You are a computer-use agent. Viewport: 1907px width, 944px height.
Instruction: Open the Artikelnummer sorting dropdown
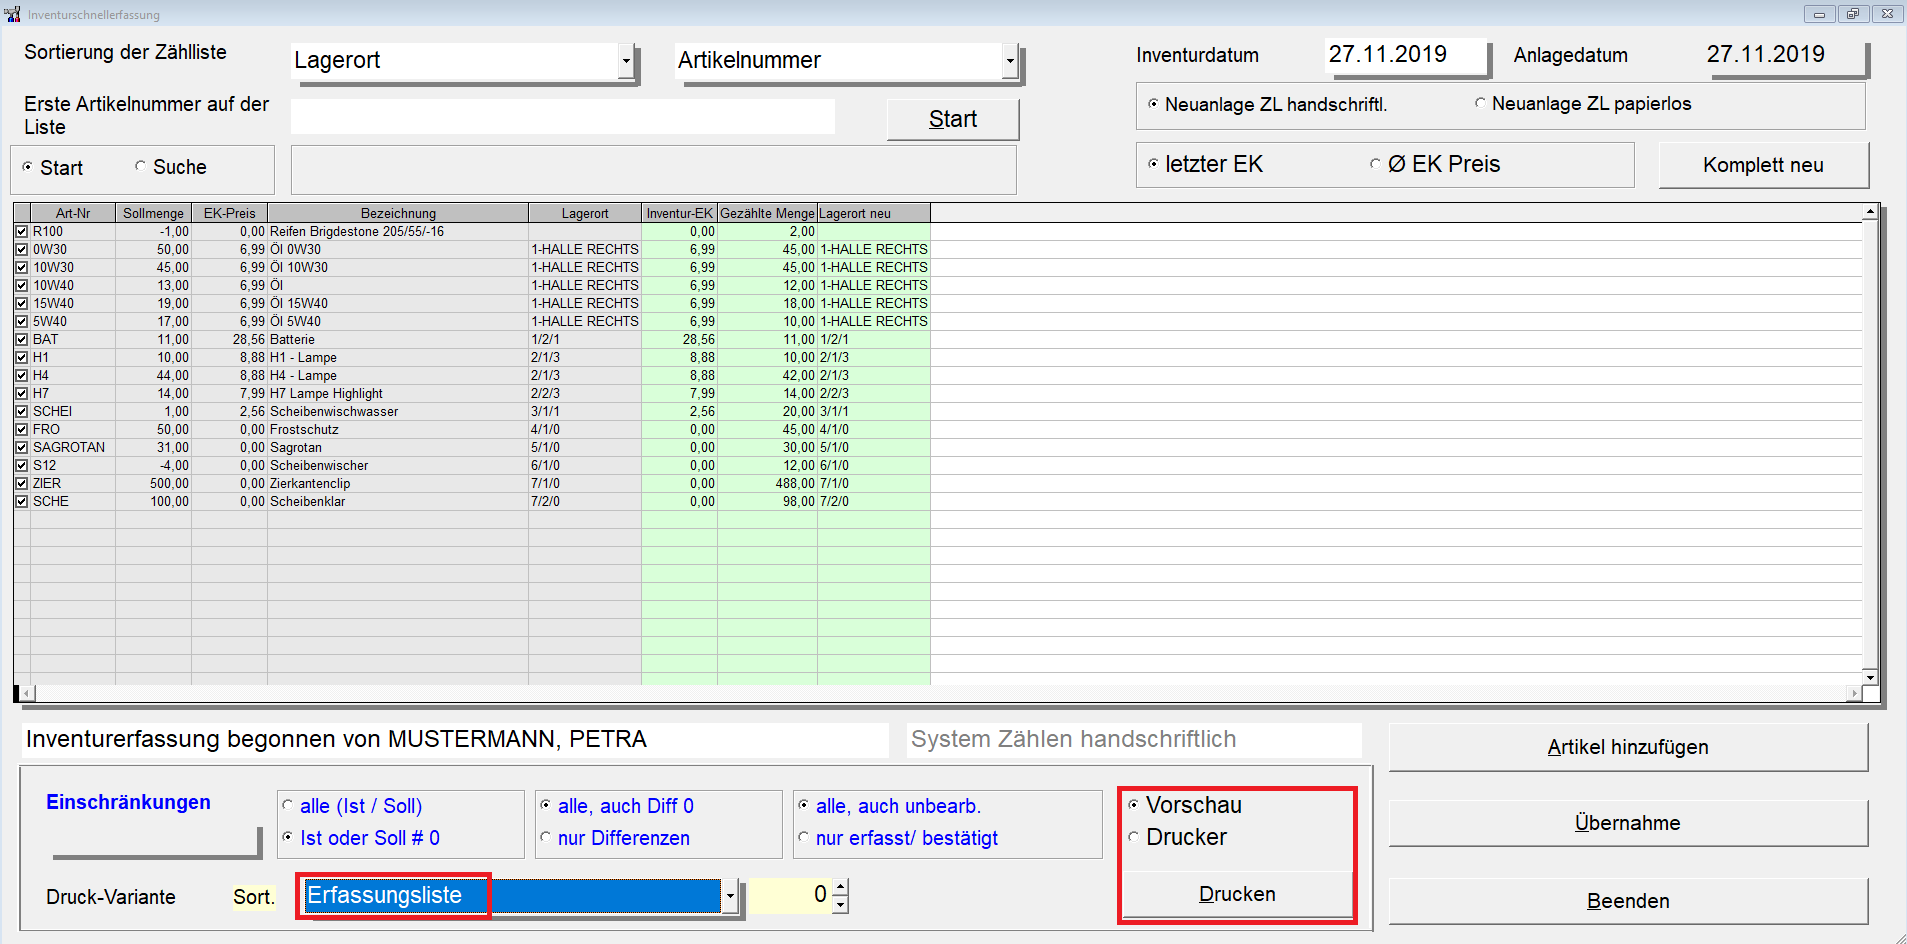[1010, 61]
